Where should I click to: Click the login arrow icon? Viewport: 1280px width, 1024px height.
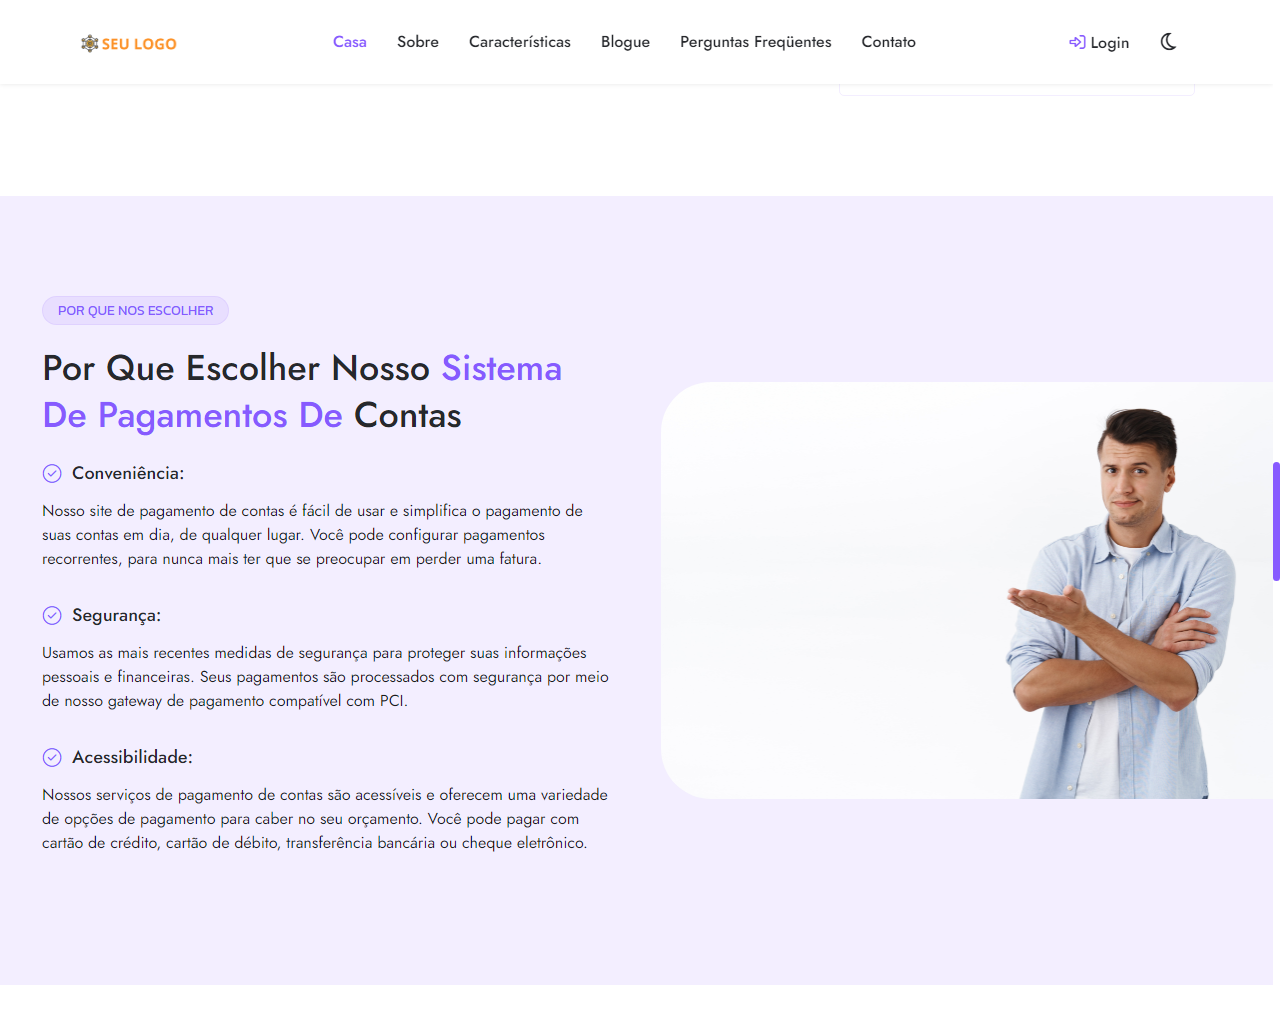point(1077,42)
